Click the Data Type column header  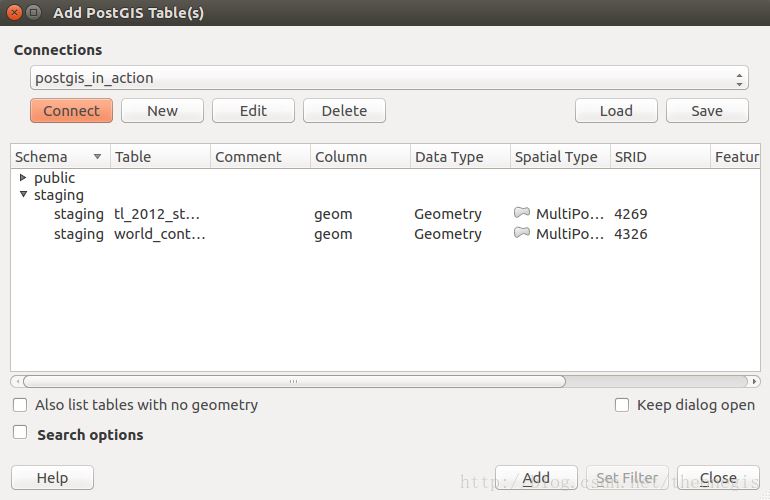(x=461, y=157)
